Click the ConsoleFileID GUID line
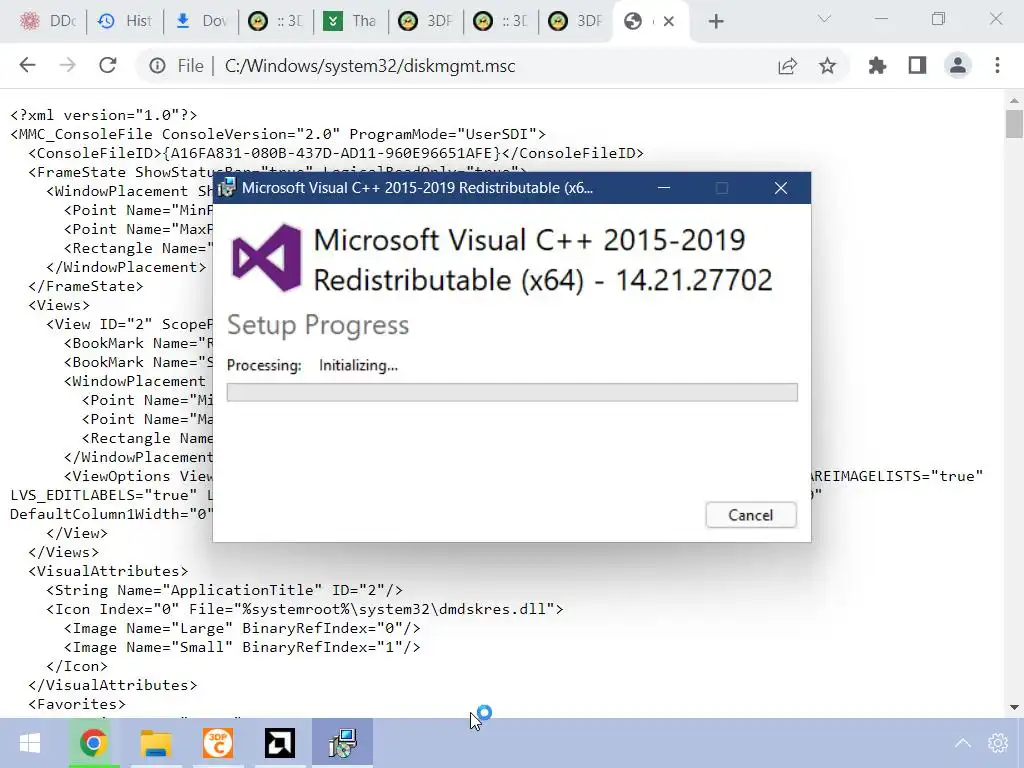 [x=336, y=153]
